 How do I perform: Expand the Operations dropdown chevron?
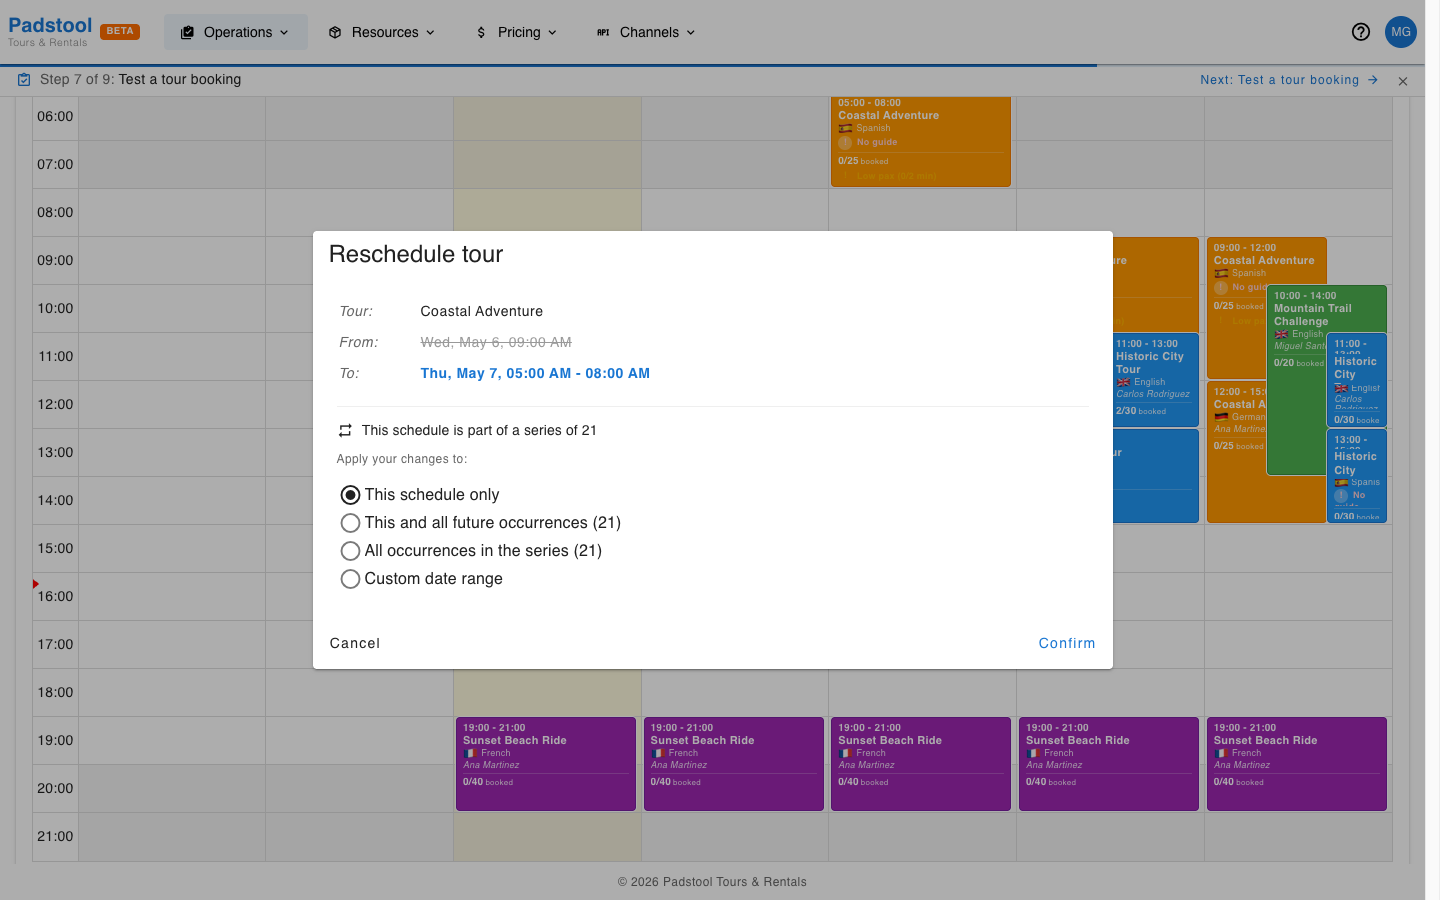284,32
